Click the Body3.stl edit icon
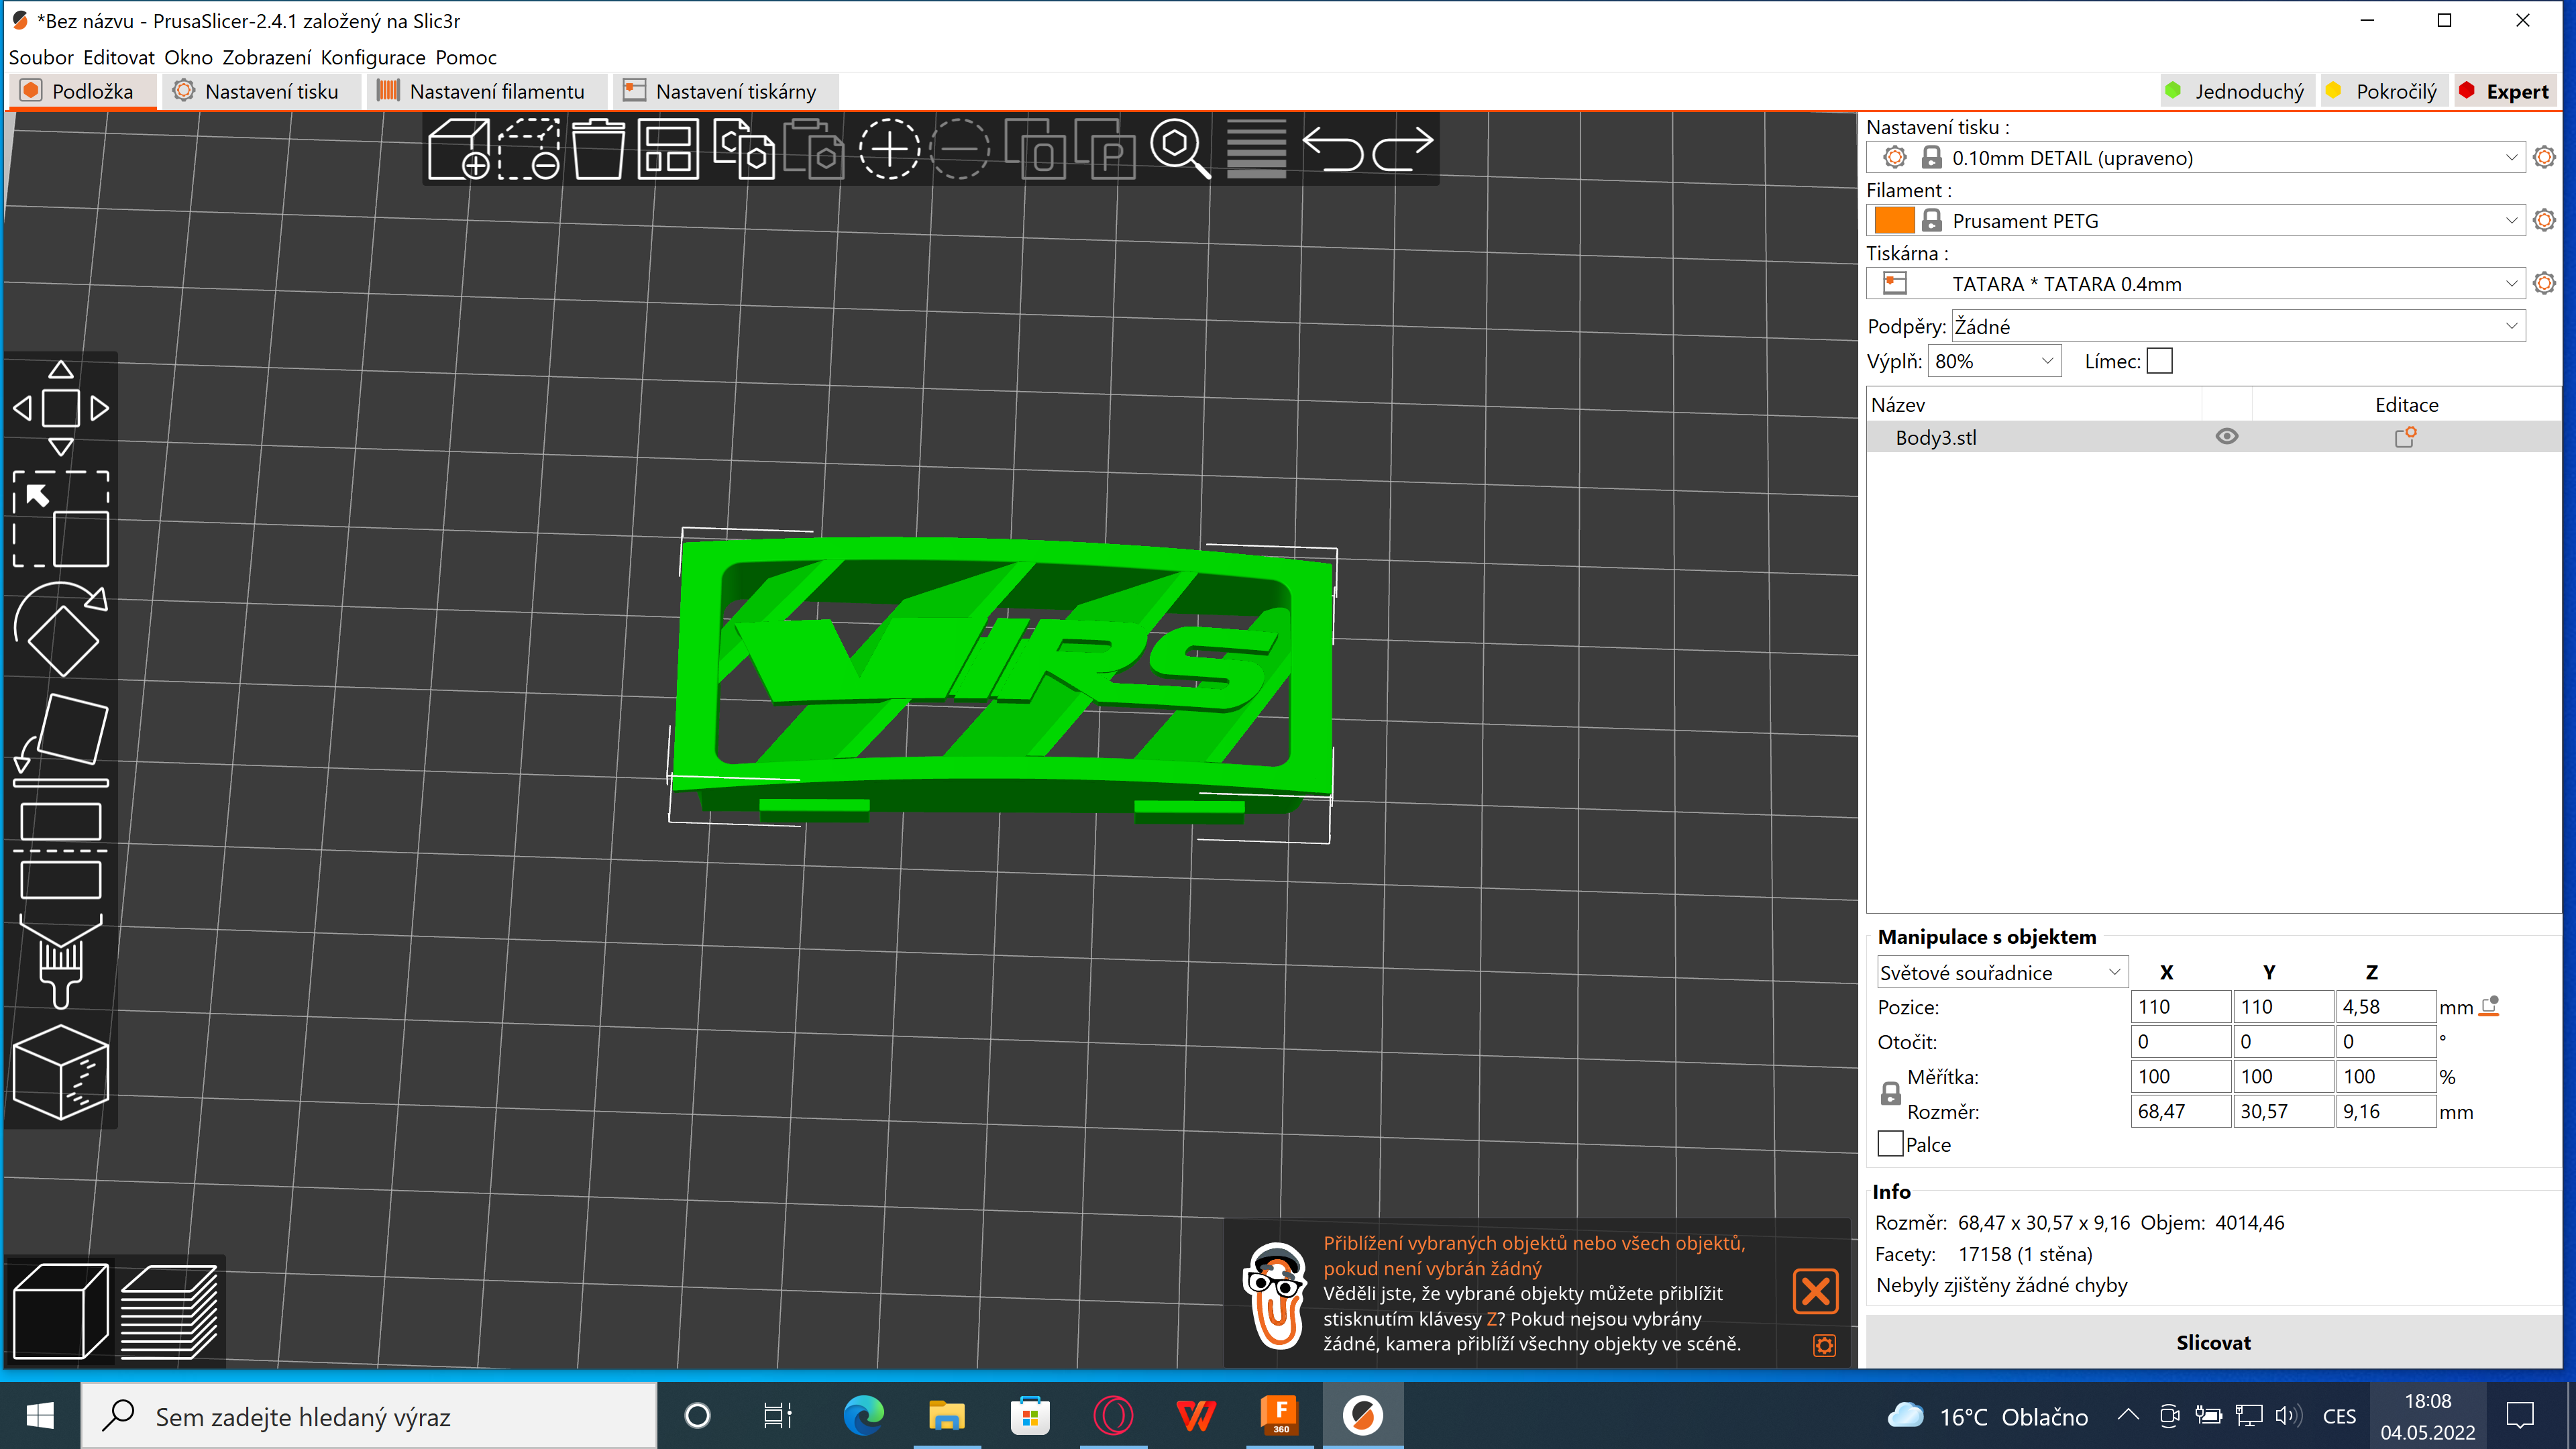This screenshot has width=2576, height=1449. [x=2405, y=436]
